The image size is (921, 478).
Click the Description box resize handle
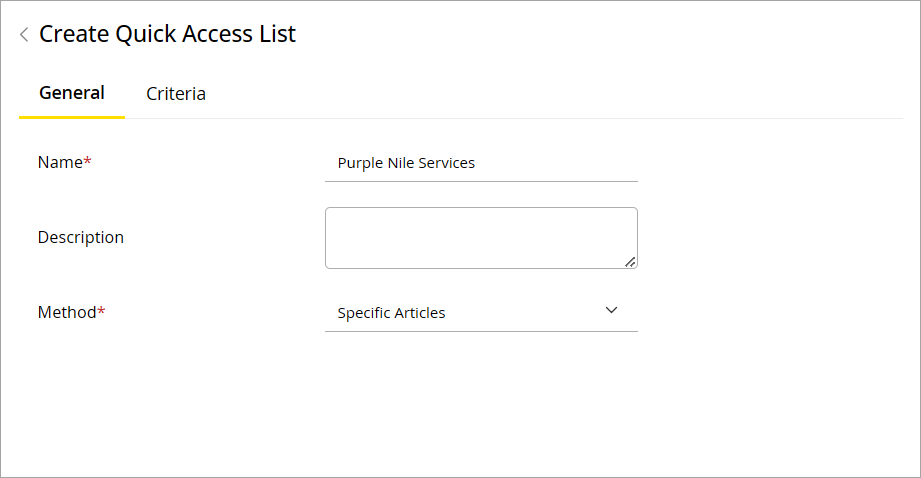tap(630, 262)
